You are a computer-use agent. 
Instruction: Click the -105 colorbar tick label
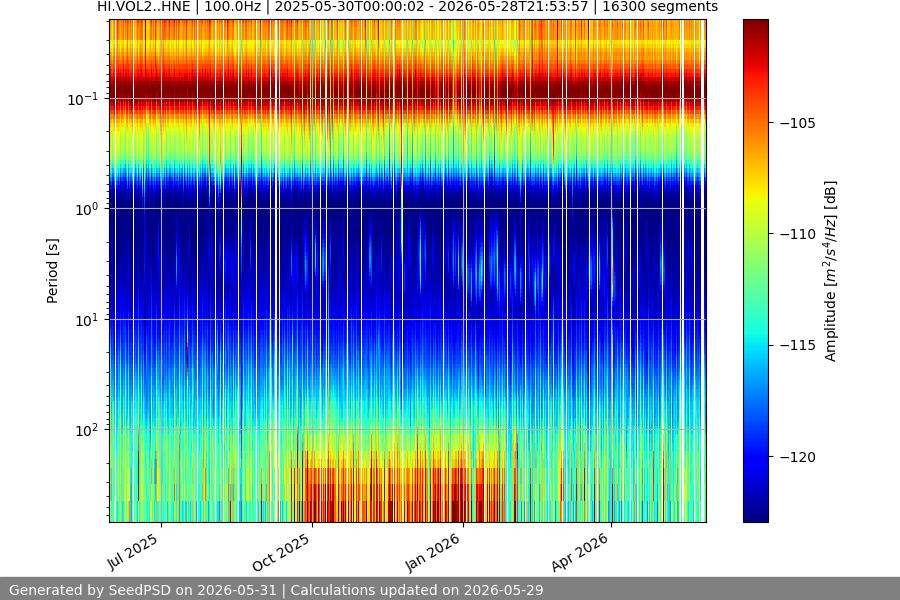coord(798,123)
